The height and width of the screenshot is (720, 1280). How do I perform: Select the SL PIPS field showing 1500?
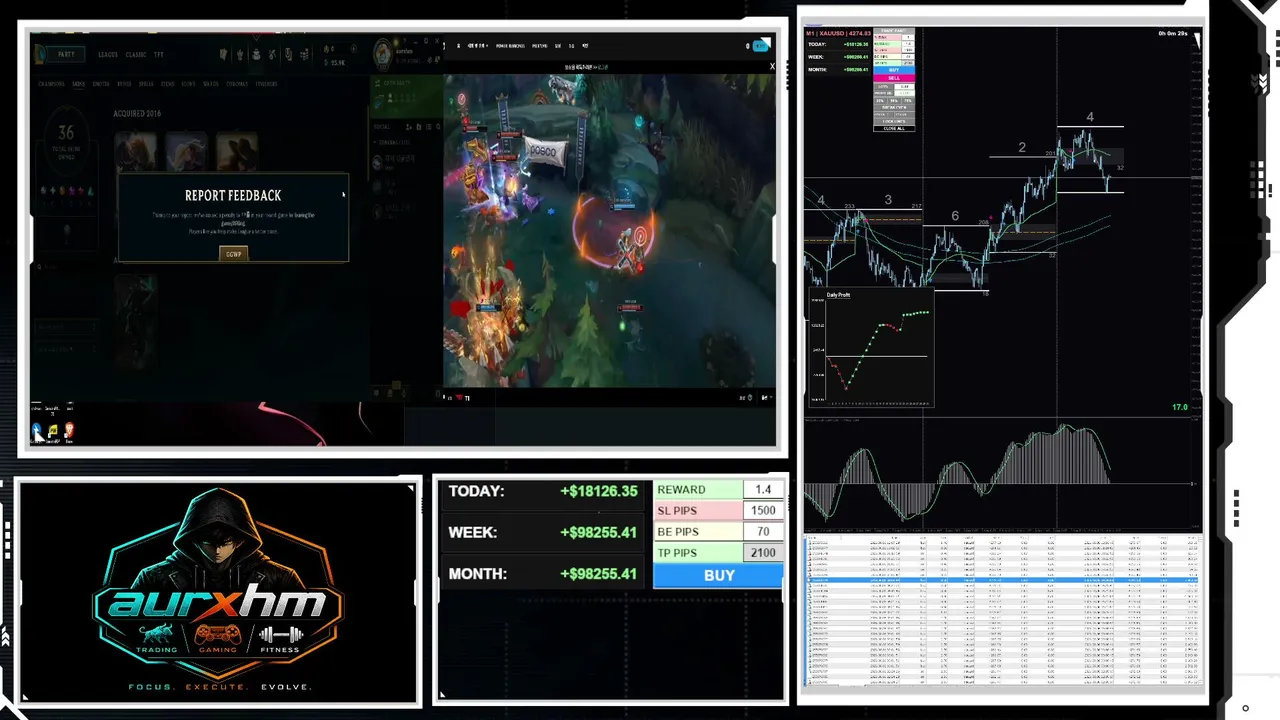[x=763, y=511]
